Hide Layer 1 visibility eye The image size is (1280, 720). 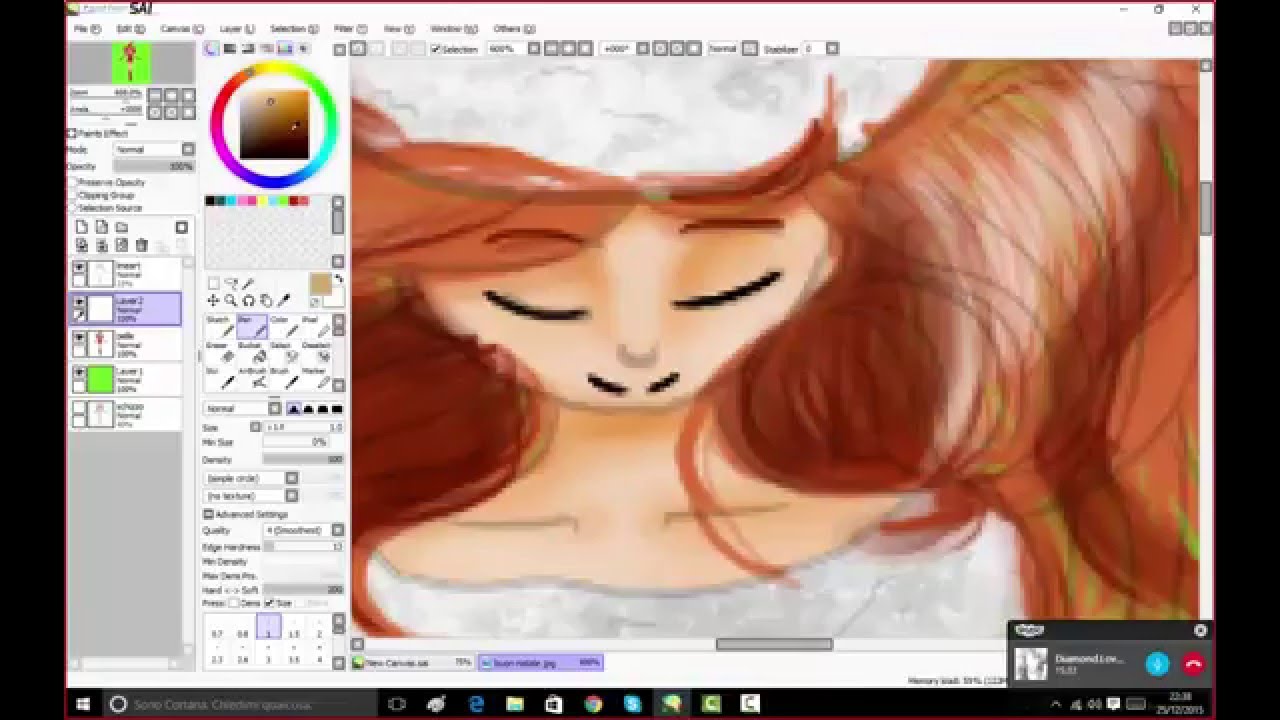(x=79, y=373)
